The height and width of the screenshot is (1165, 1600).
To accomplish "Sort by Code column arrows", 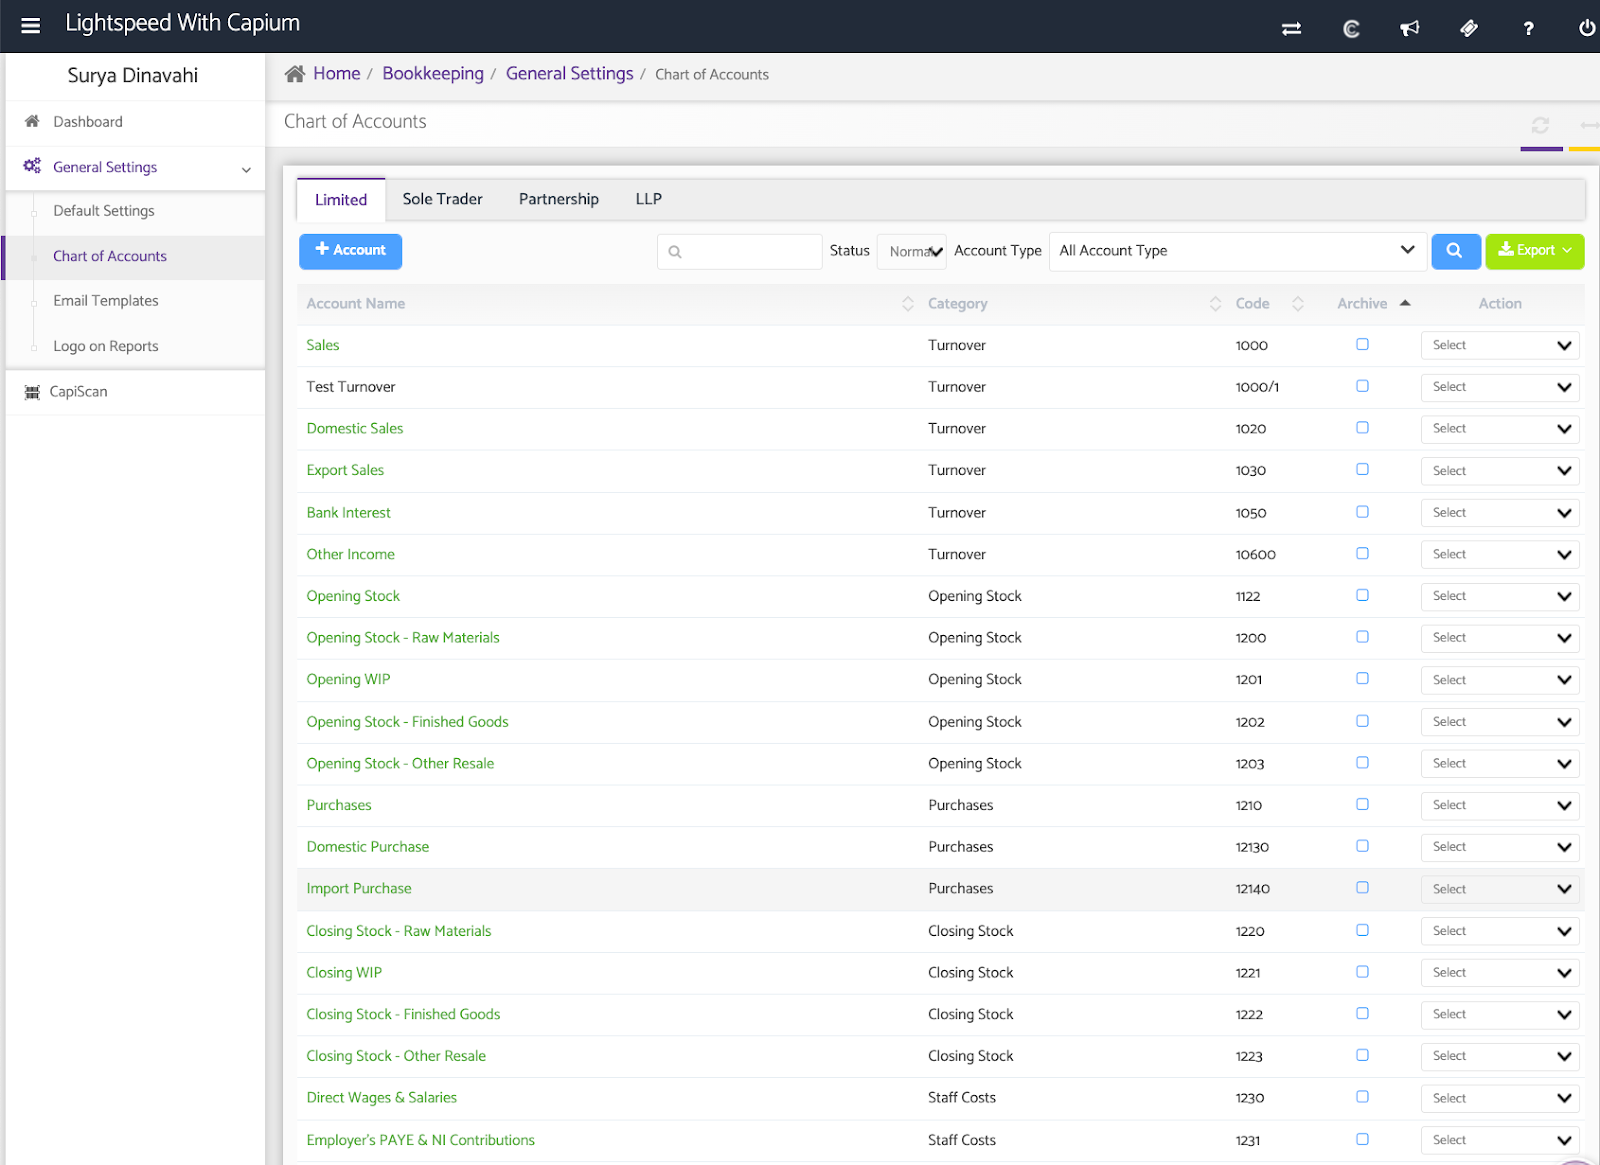I will [x=1298, y=304].
